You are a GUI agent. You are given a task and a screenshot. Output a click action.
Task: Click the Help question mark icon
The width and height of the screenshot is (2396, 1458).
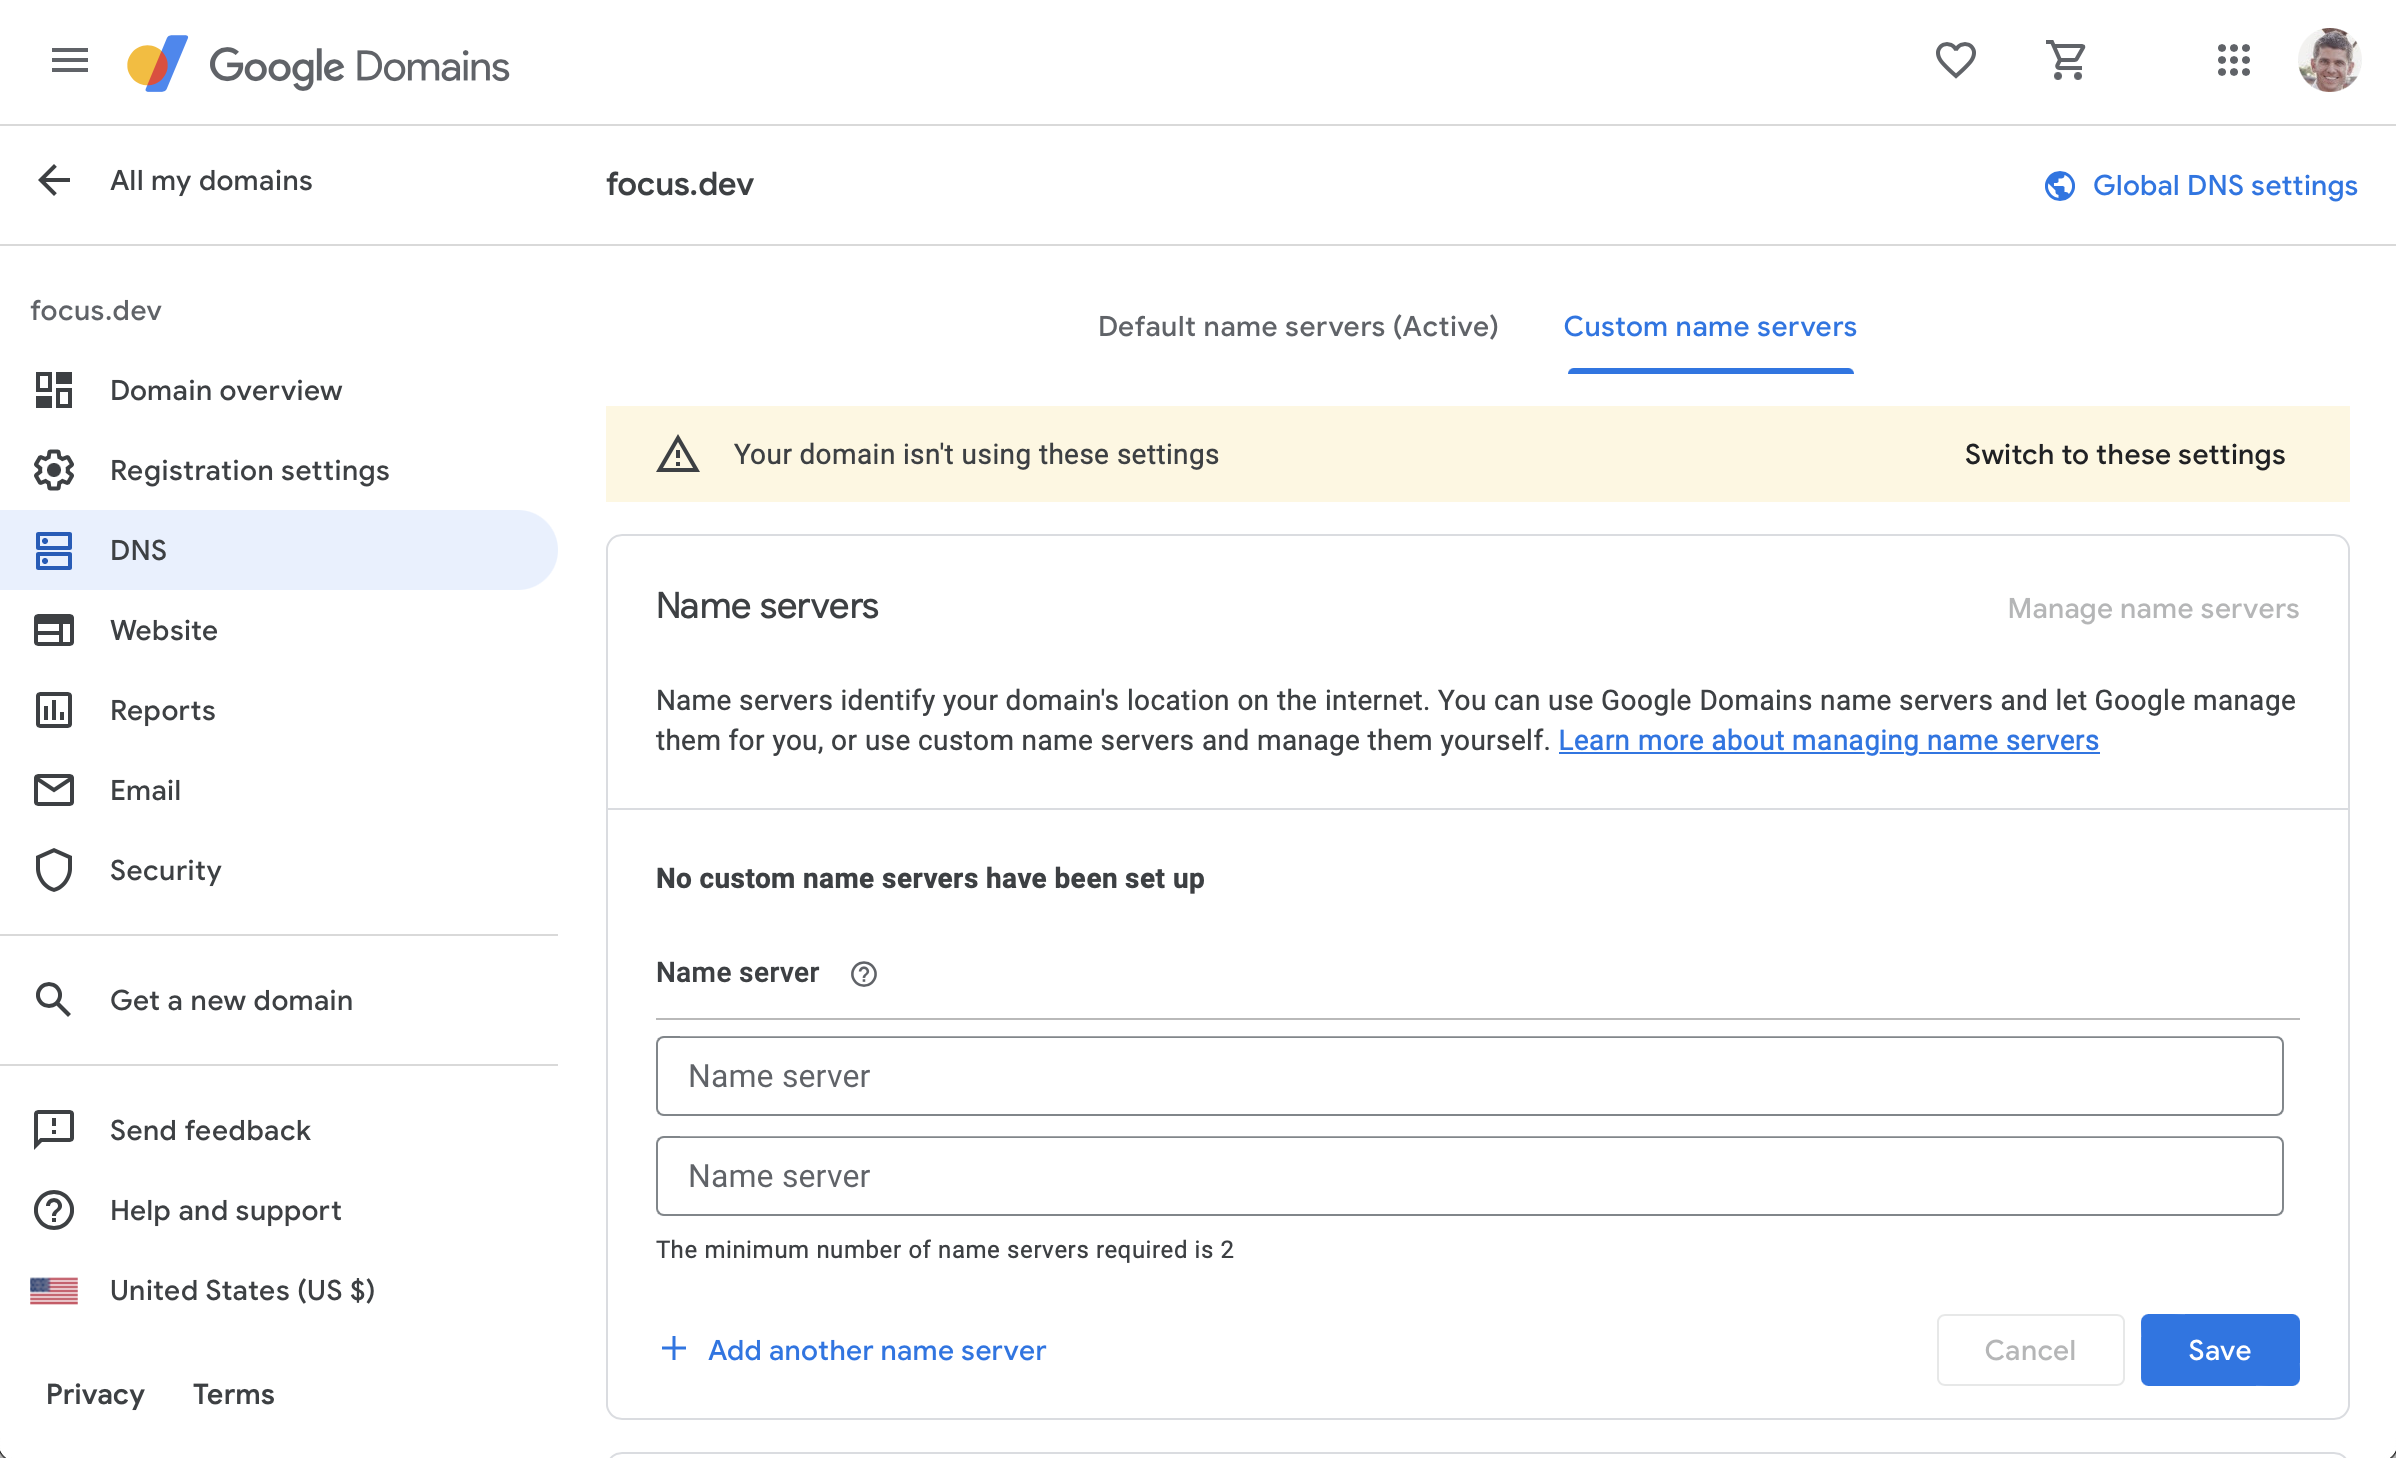tap(54, 1210)
